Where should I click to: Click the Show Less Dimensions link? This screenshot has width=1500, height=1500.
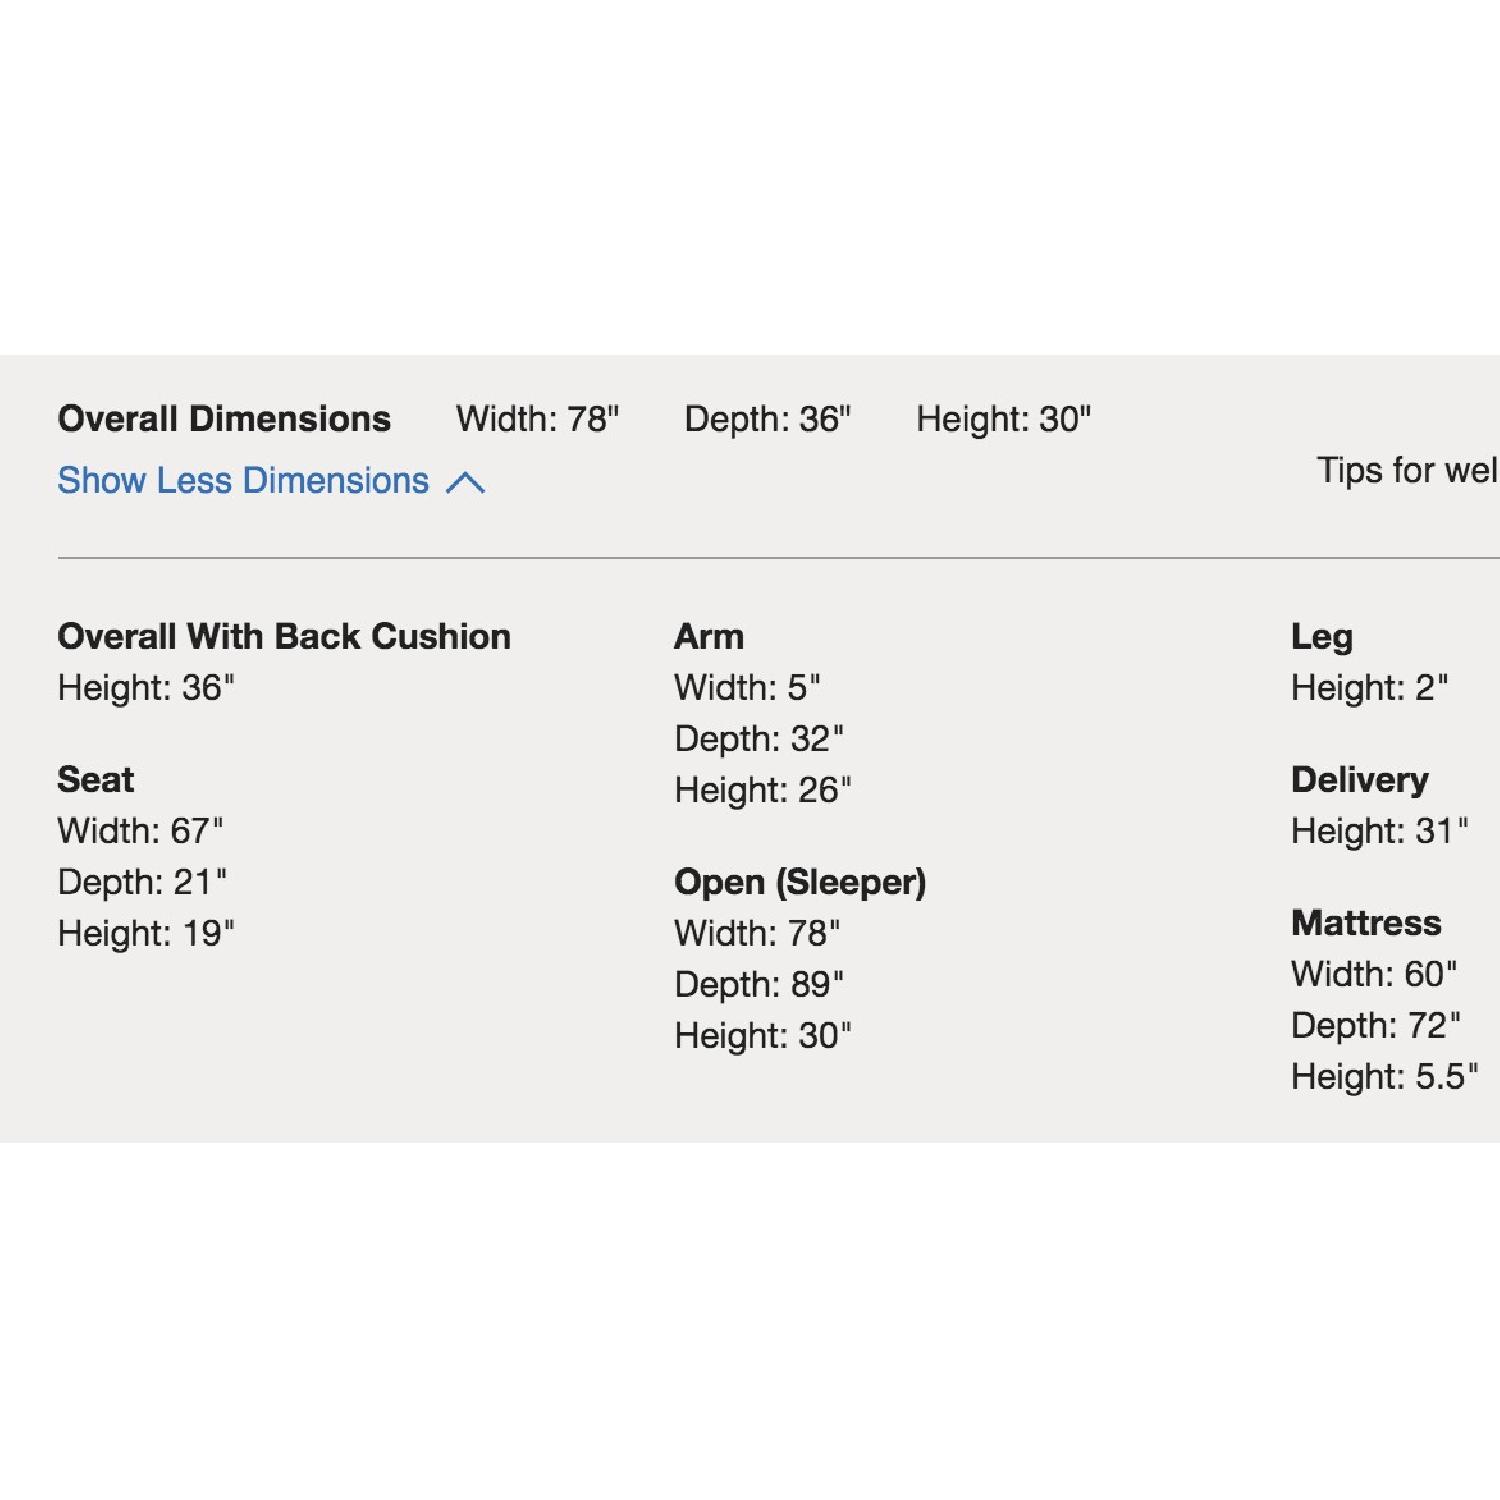pos(243,481)
